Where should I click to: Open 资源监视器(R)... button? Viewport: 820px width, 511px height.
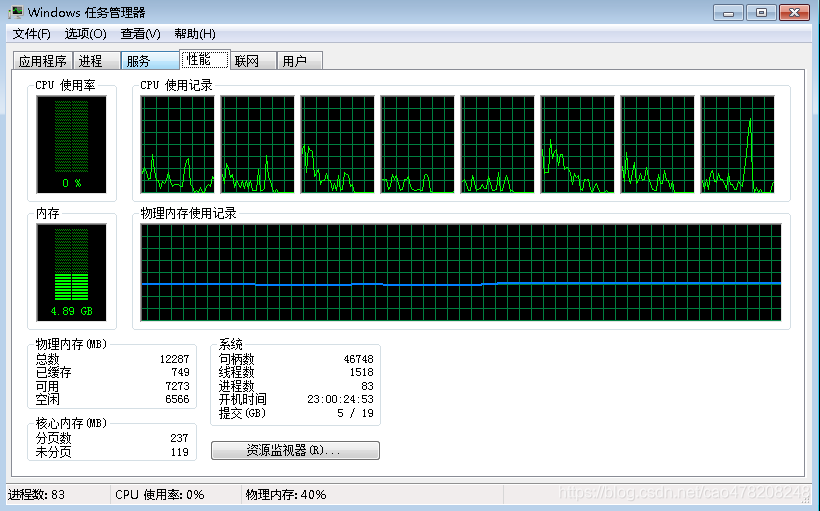295,450
